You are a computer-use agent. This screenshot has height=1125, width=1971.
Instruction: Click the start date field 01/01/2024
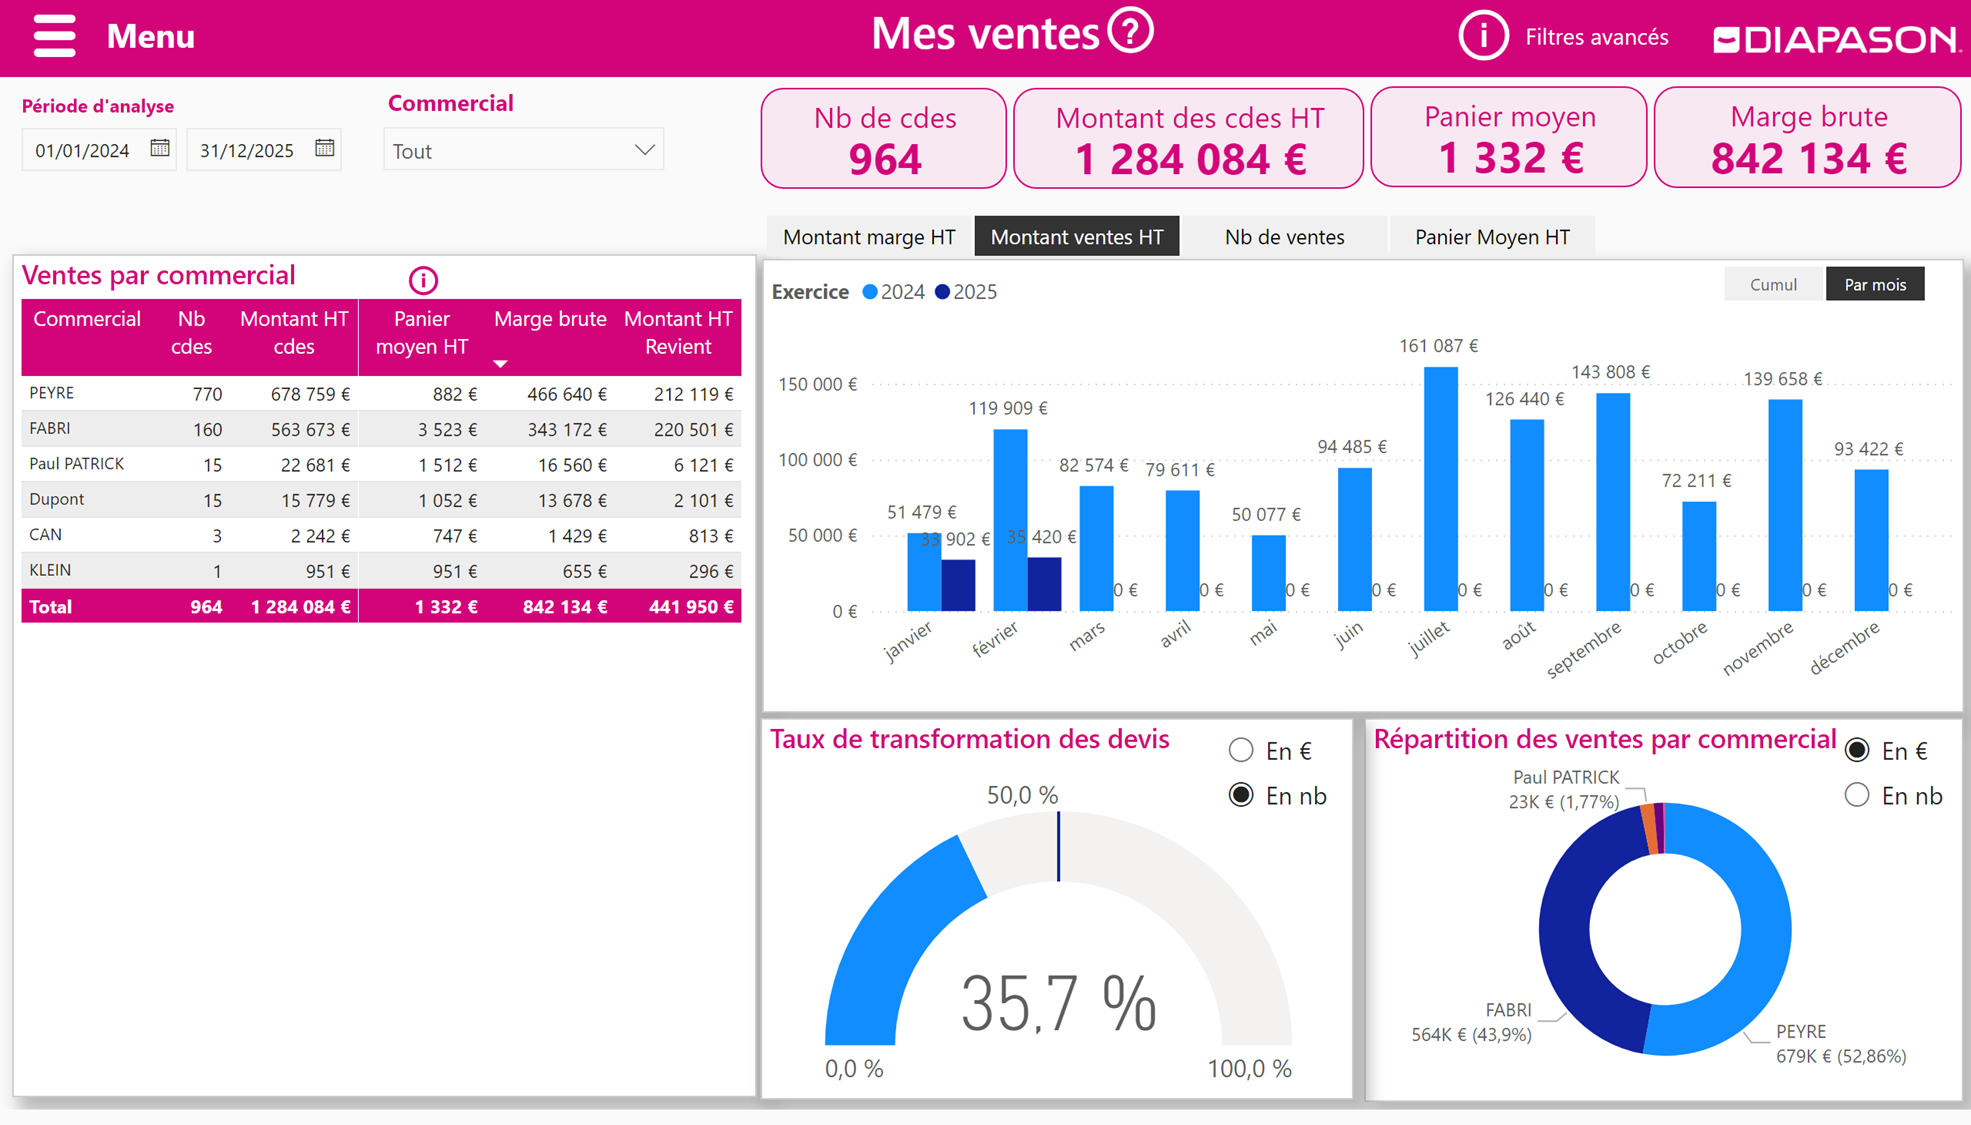click(x=83, y=150)
